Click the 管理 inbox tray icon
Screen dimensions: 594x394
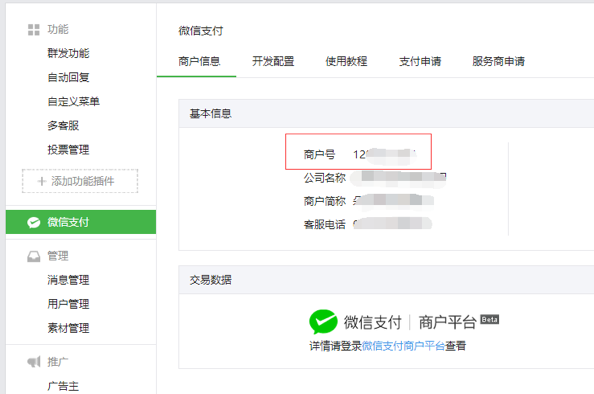34,256
